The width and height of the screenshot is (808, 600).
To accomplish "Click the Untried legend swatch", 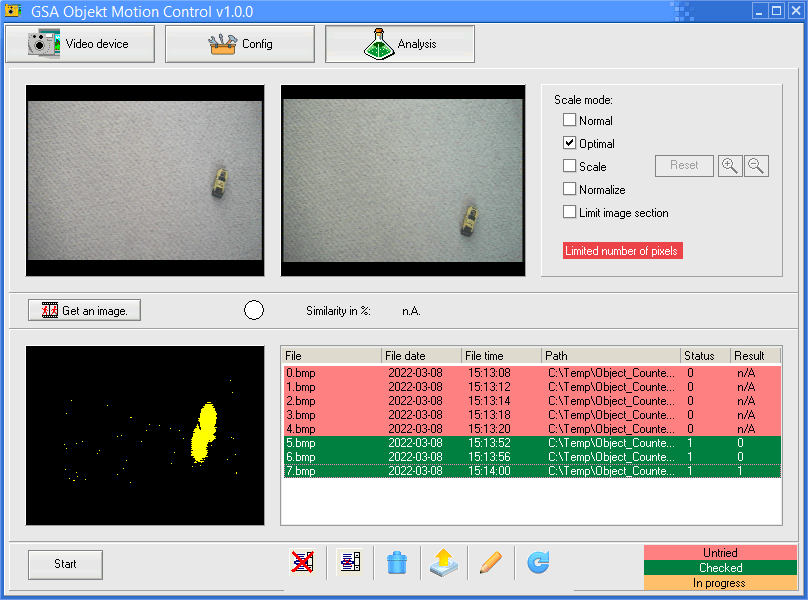I will tap(720, 553).
